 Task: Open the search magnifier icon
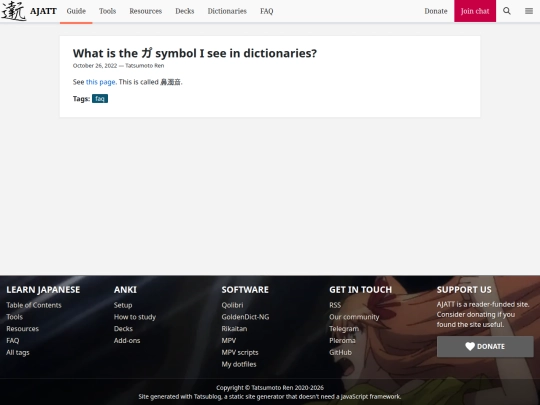pyautogui.click(x=507, y=11)
